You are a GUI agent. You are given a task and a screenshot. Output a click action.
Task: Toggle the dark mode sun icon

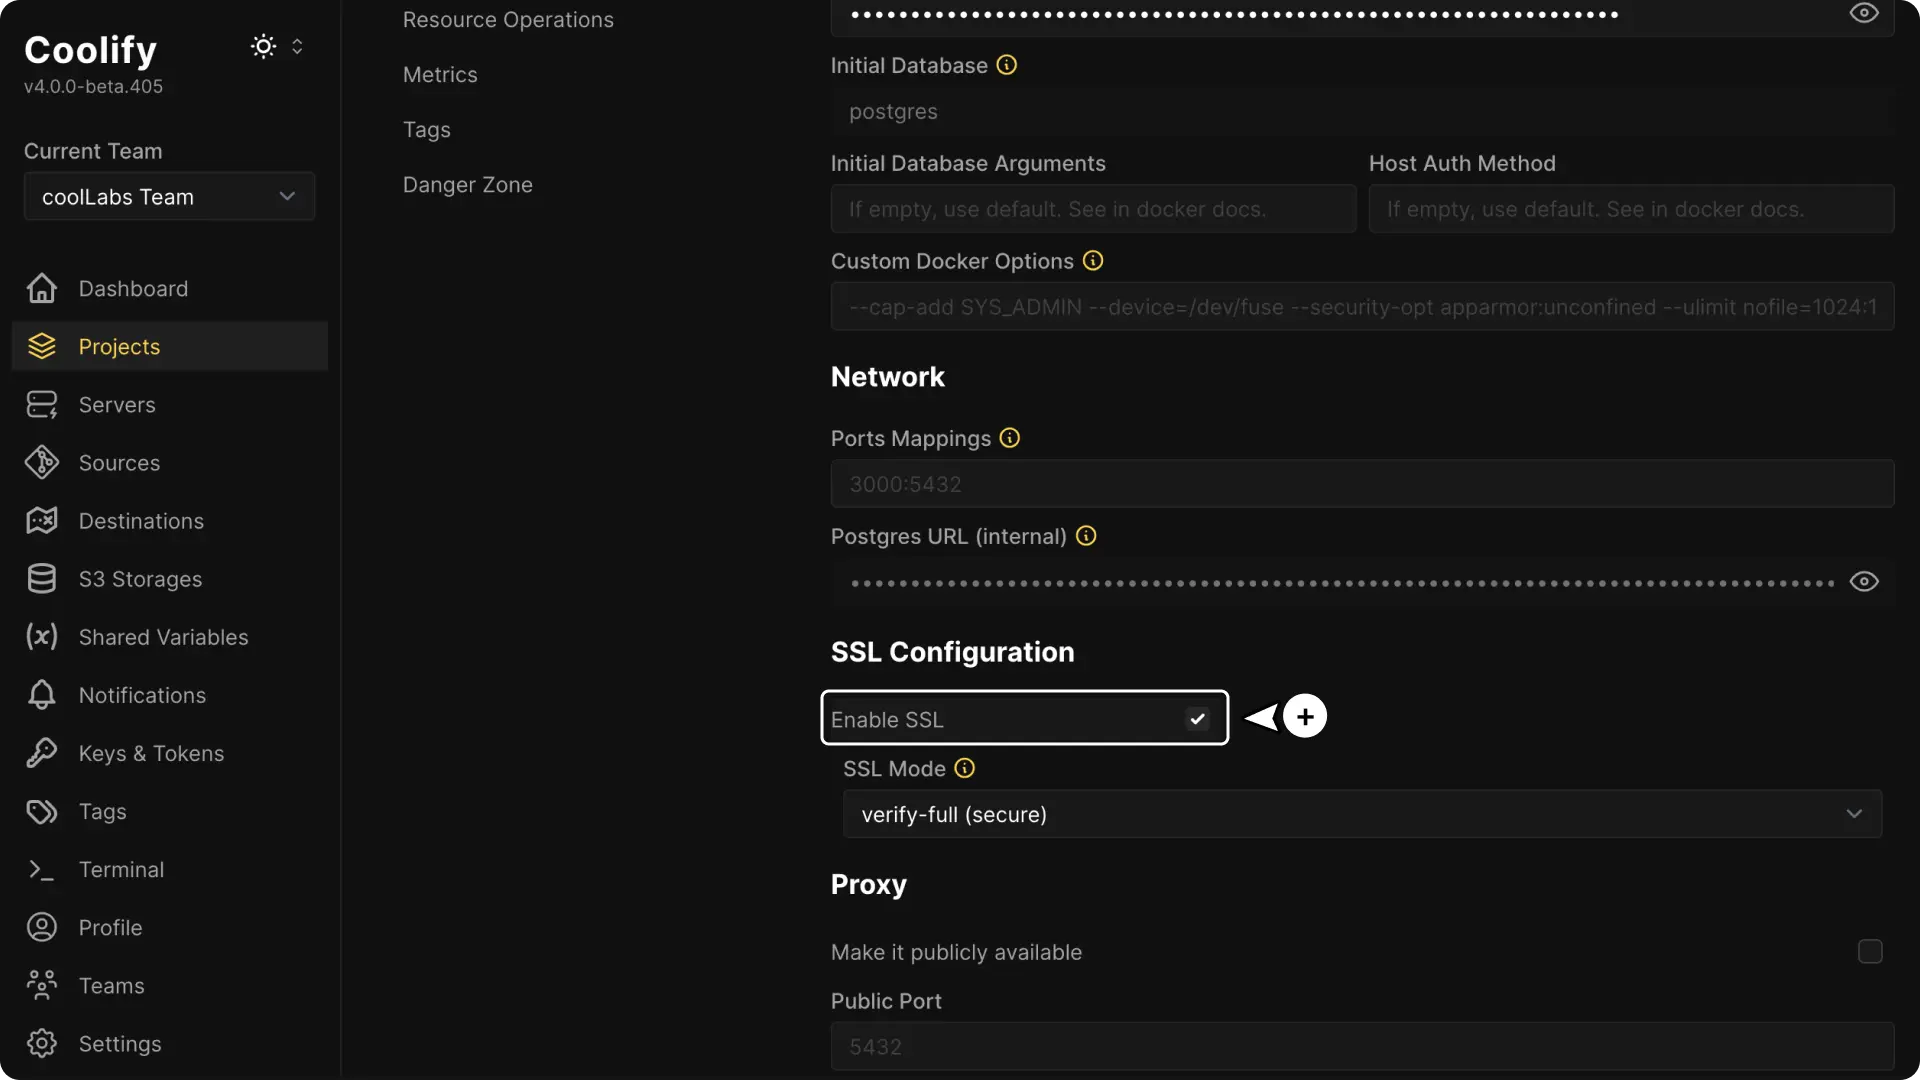point(262,46)
